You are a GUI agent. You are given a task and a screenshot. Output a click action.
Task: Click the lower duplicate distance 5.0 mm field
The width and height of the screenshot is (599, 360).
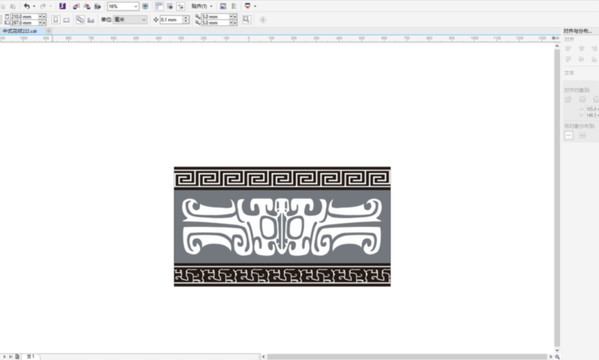point(215,23)
